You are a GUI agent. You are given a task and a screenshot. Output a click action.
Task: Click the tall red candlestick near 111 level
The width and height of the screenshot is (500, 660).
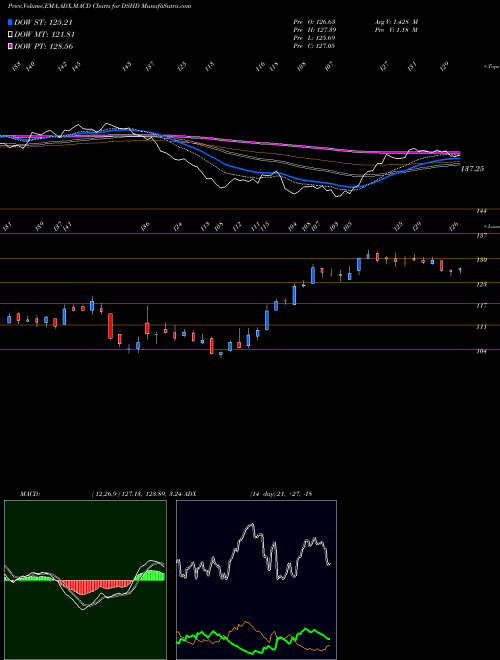[111, 326]
